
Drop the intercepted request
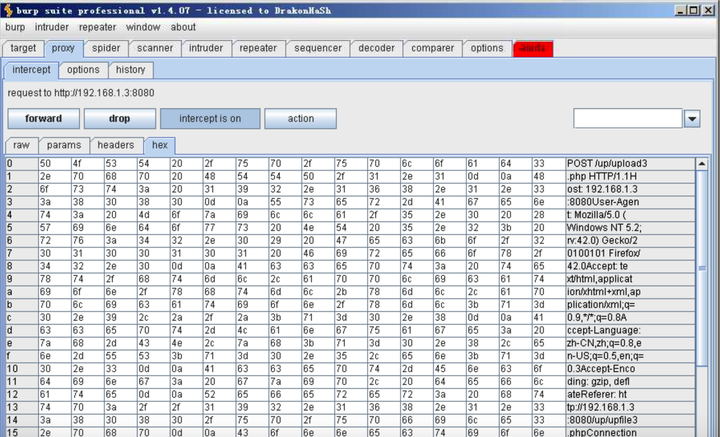click(x=119, y=118)
